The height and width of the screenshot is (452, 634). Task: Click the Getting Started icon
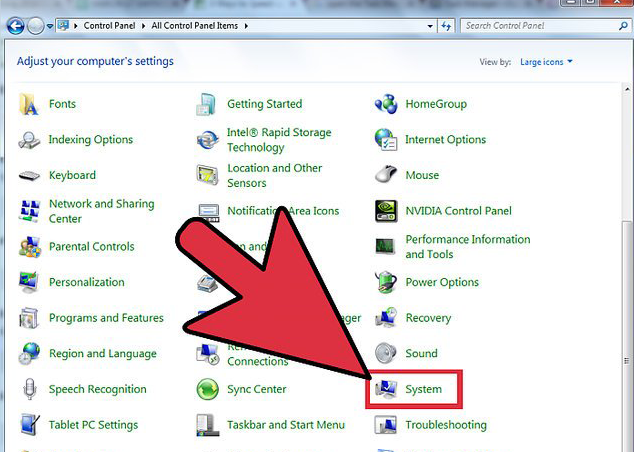(207, 104)
